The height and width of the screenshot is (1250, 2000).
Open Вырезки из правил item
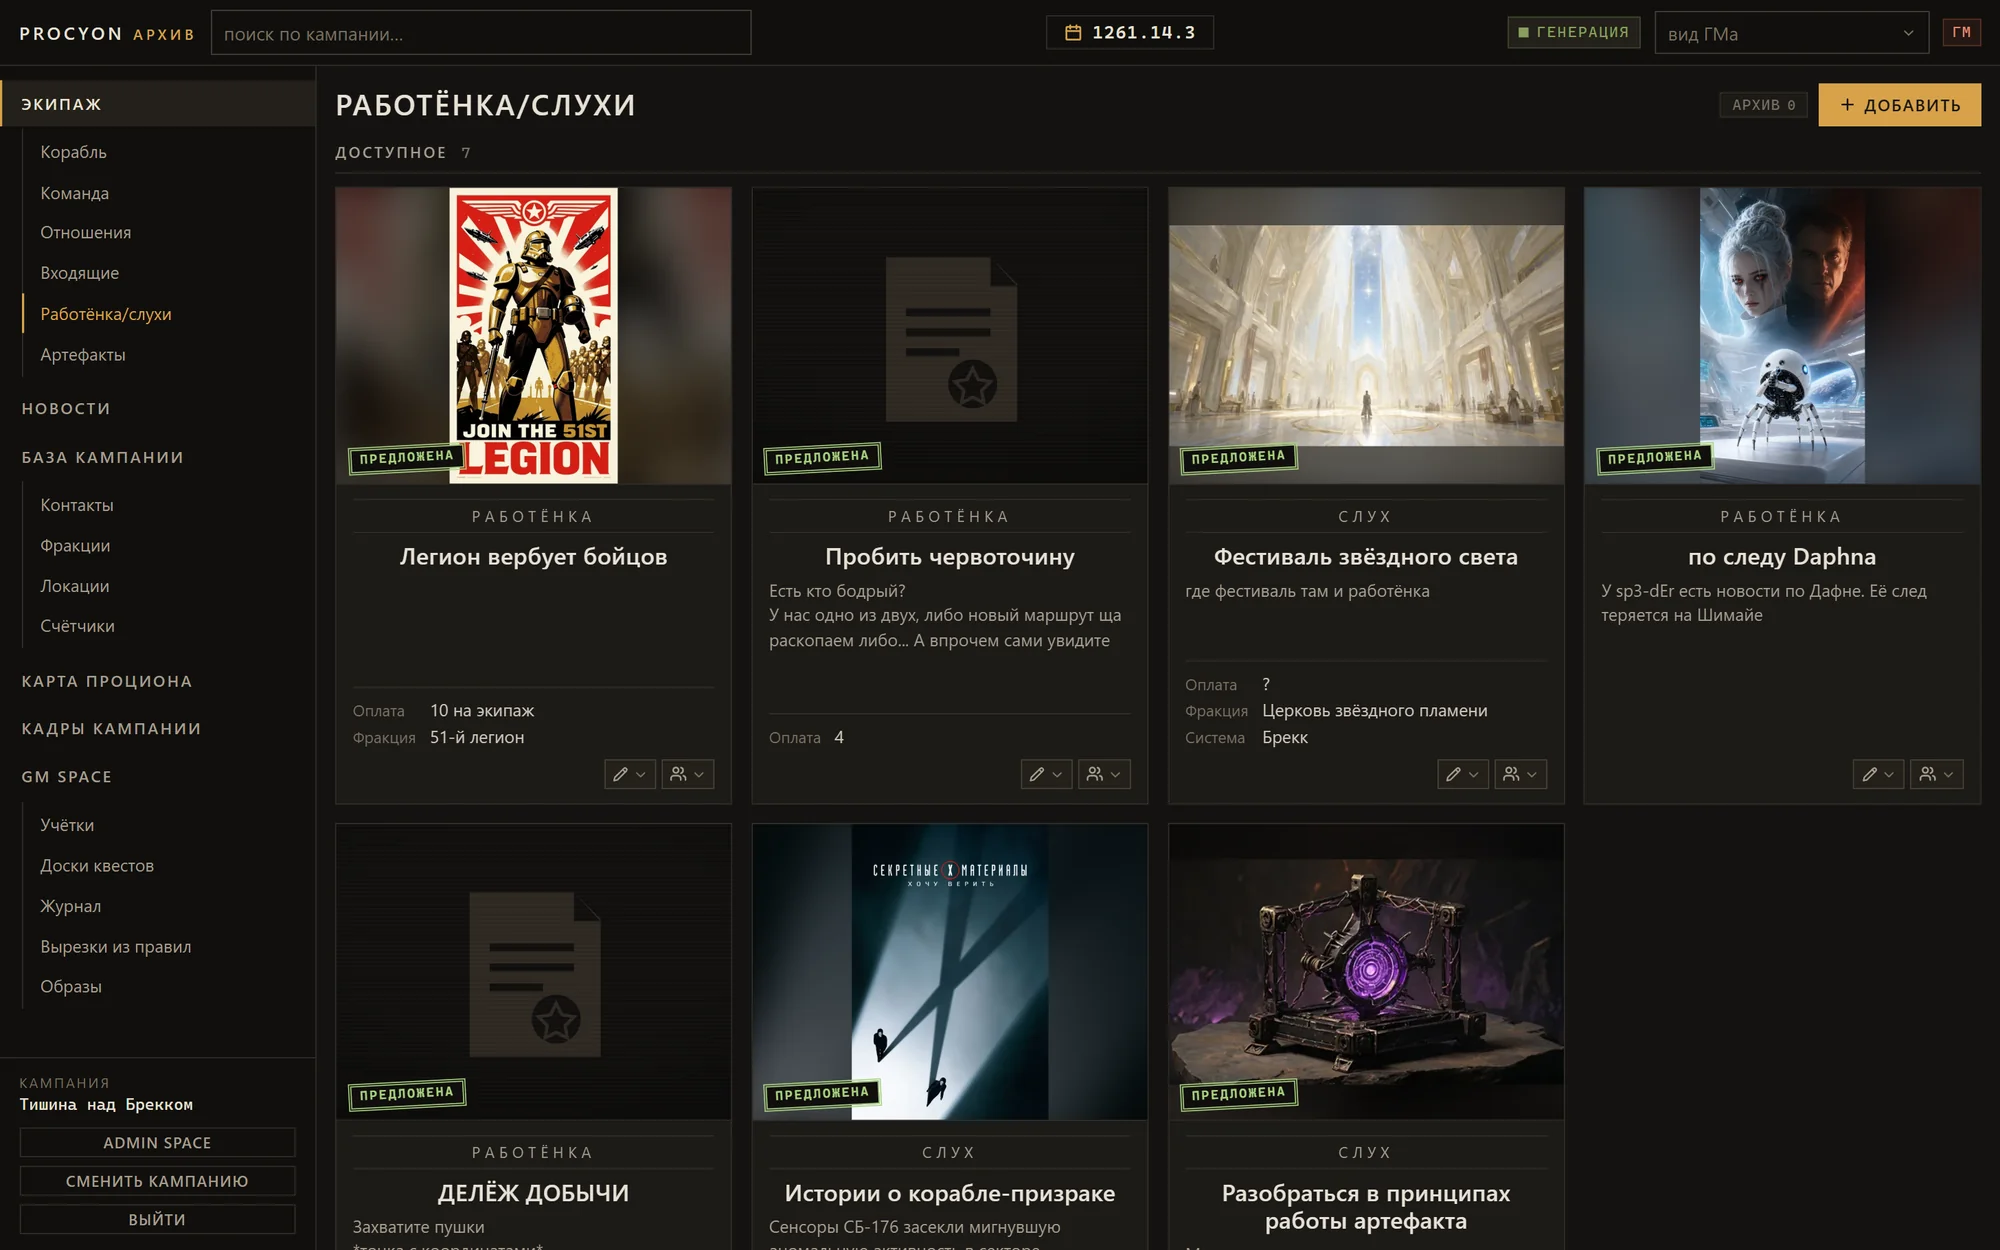tap(115, 947)
